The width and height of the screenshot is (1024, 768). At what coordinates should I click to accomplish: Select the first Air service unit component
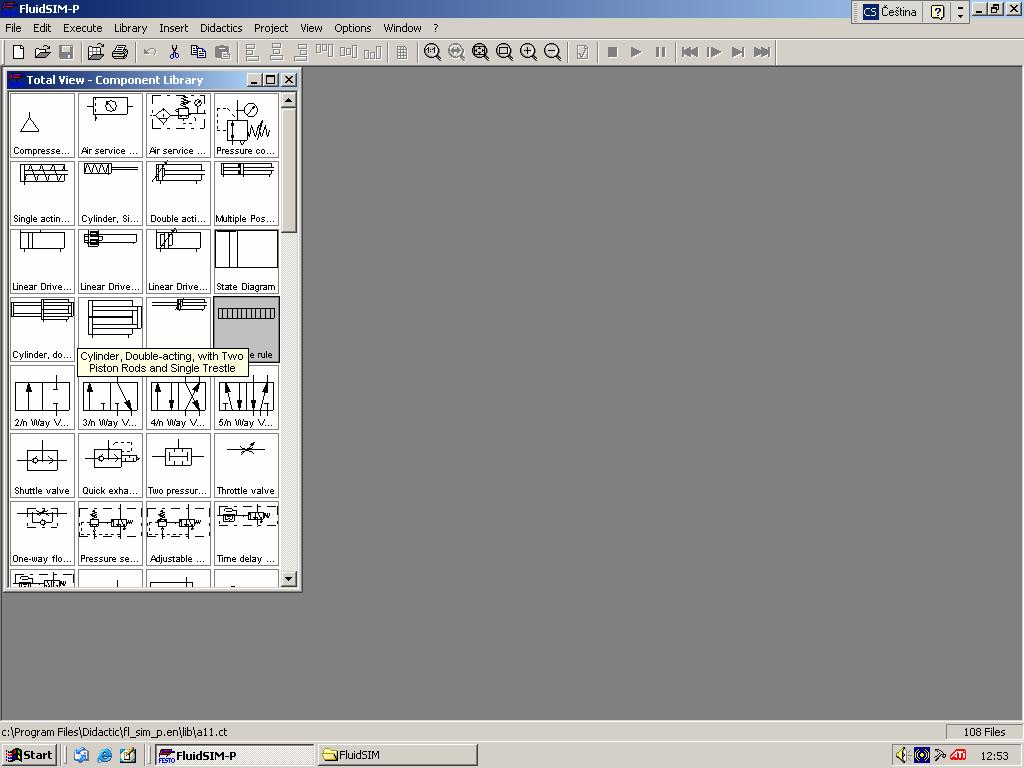pyautogui.click(x=110, y=125)
